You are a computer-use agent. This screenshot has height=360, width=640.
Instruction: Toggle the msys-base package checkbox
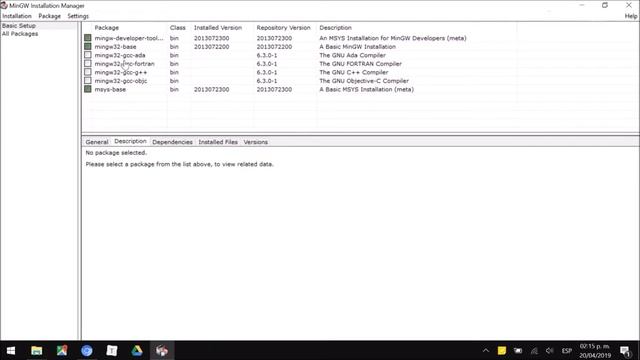point(88,89)
